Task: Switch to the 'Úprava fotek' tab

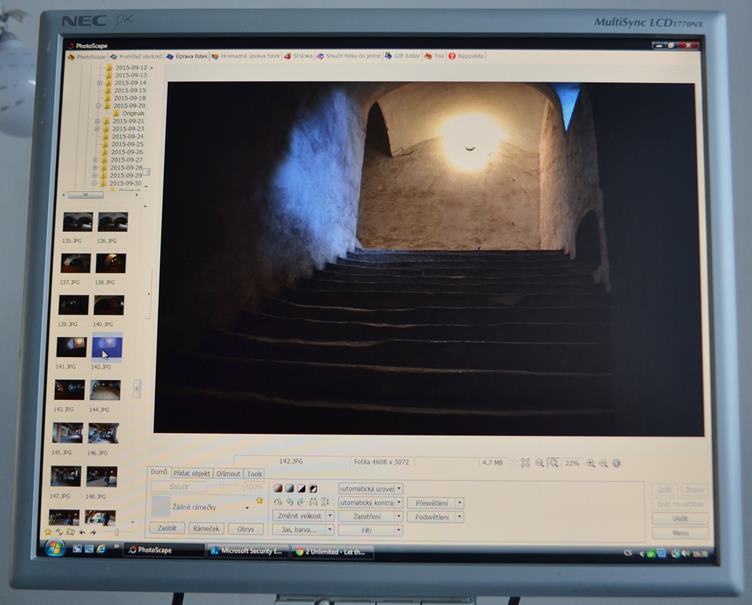Action: point(188,56)
